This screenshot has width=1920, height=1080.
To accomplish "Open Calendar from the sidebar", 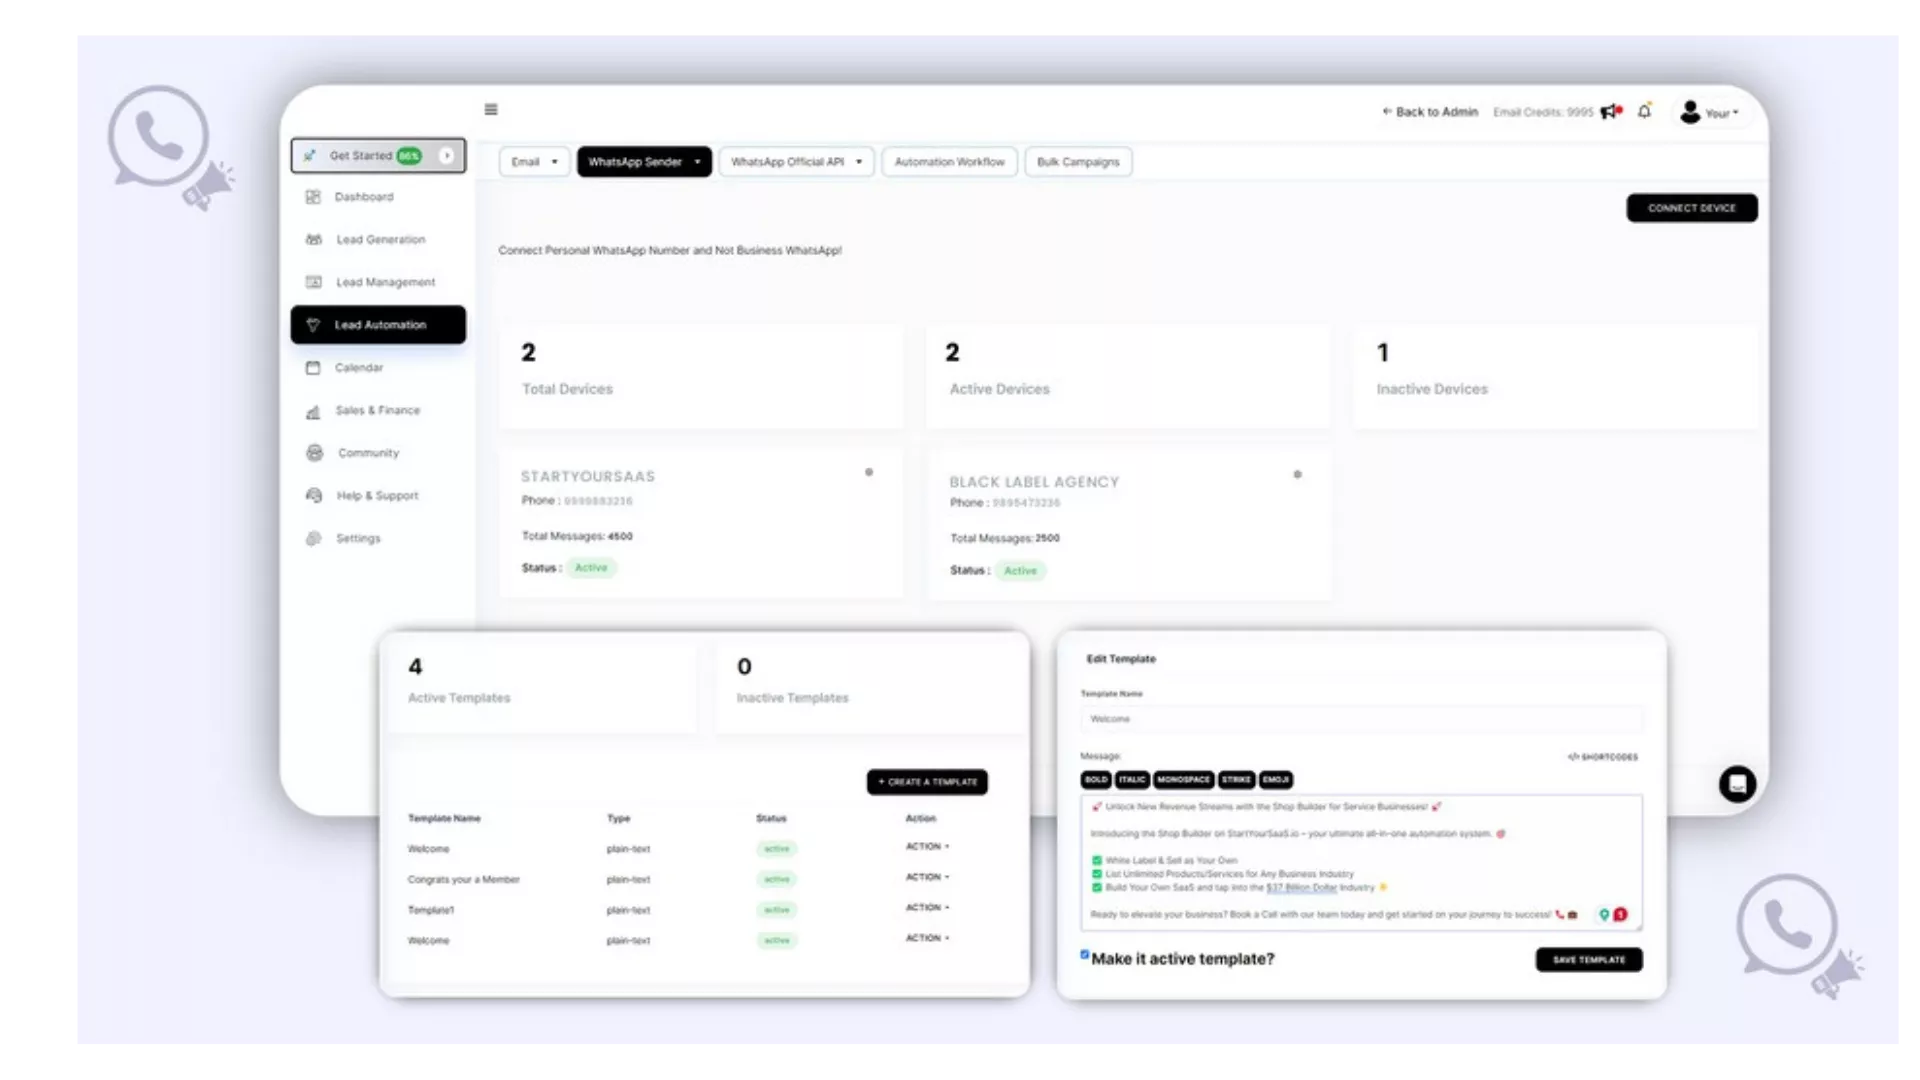I will (358, 368).
